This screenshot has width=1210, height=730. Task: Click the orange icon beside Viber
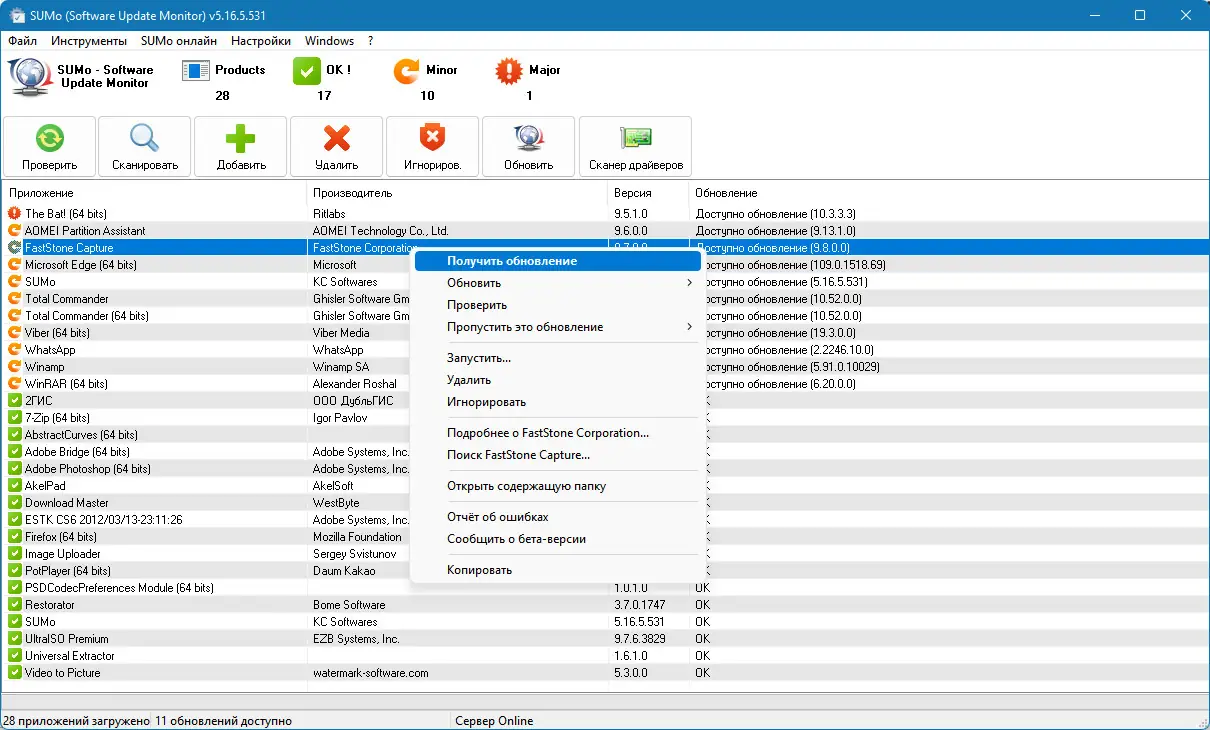click(14, 333)
